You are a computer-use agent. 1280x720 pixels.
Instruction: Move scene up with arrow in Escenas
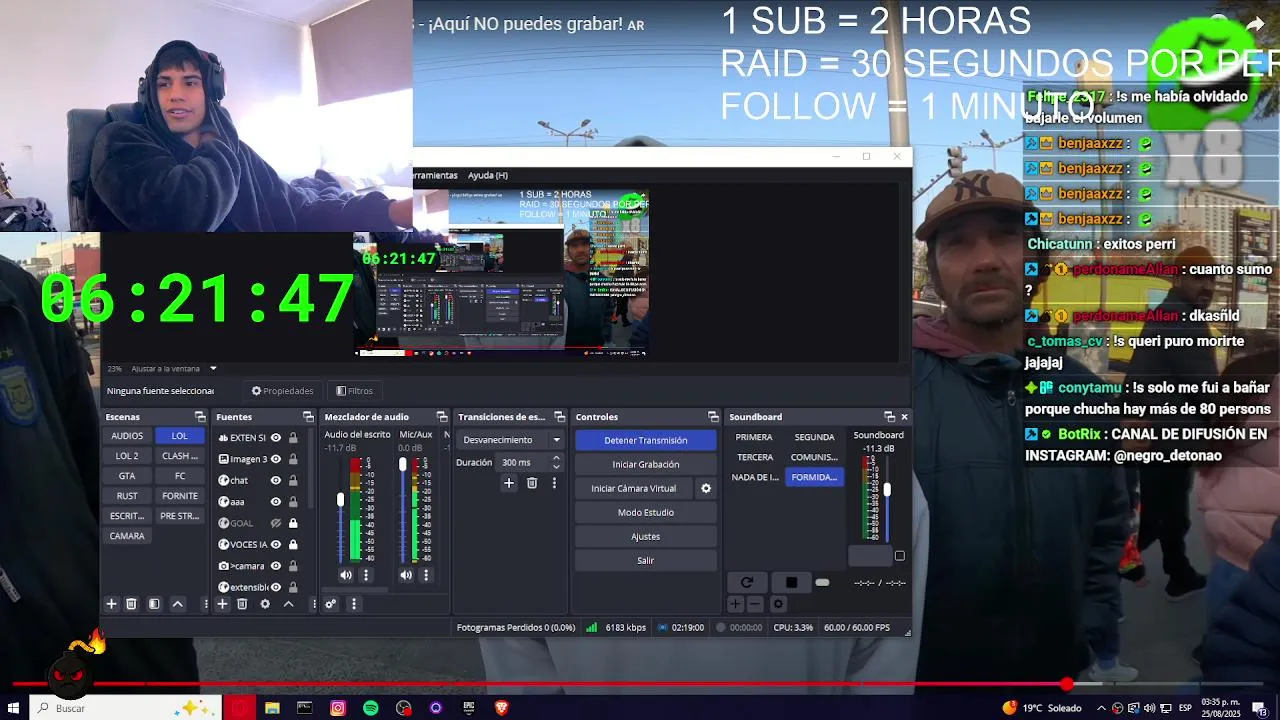[x=177, y=604]
